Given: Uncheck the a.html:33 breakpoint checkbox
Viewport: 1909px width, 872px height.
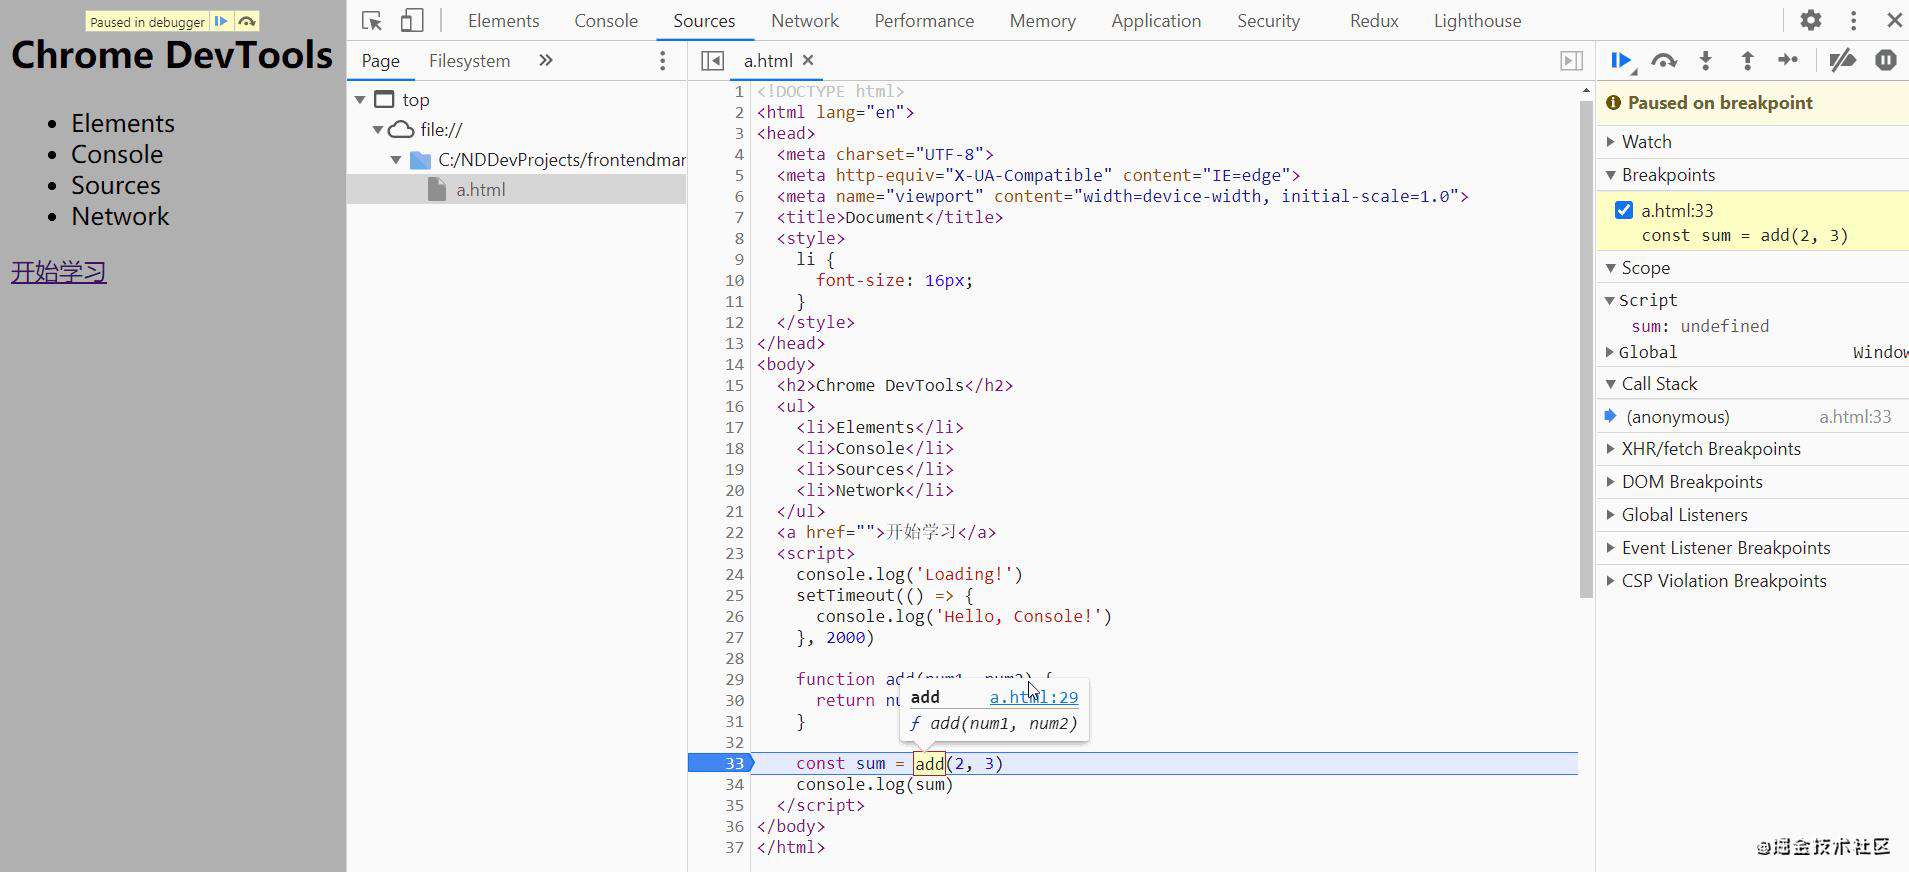Looking at the screenshot, I should 1624,210.
